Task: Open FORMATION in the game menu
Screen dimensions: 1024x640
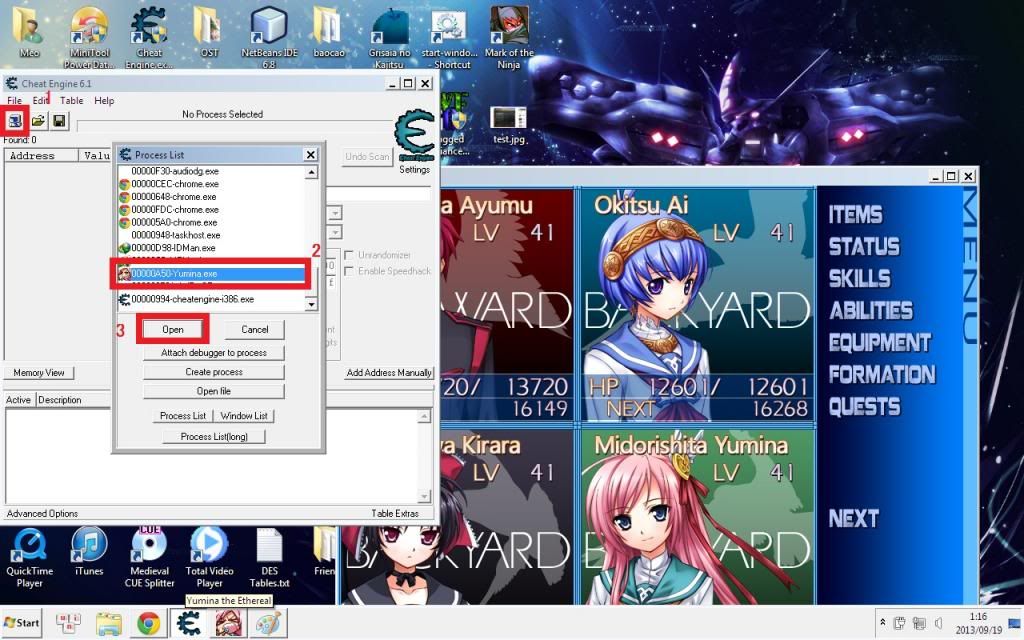Action: [882, 375]
